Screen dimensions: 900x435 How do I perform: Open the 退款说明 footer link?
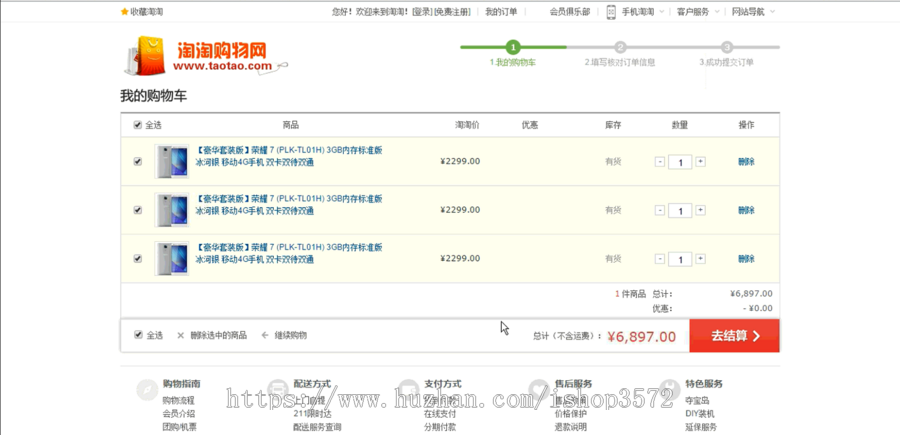click(571, 427)
